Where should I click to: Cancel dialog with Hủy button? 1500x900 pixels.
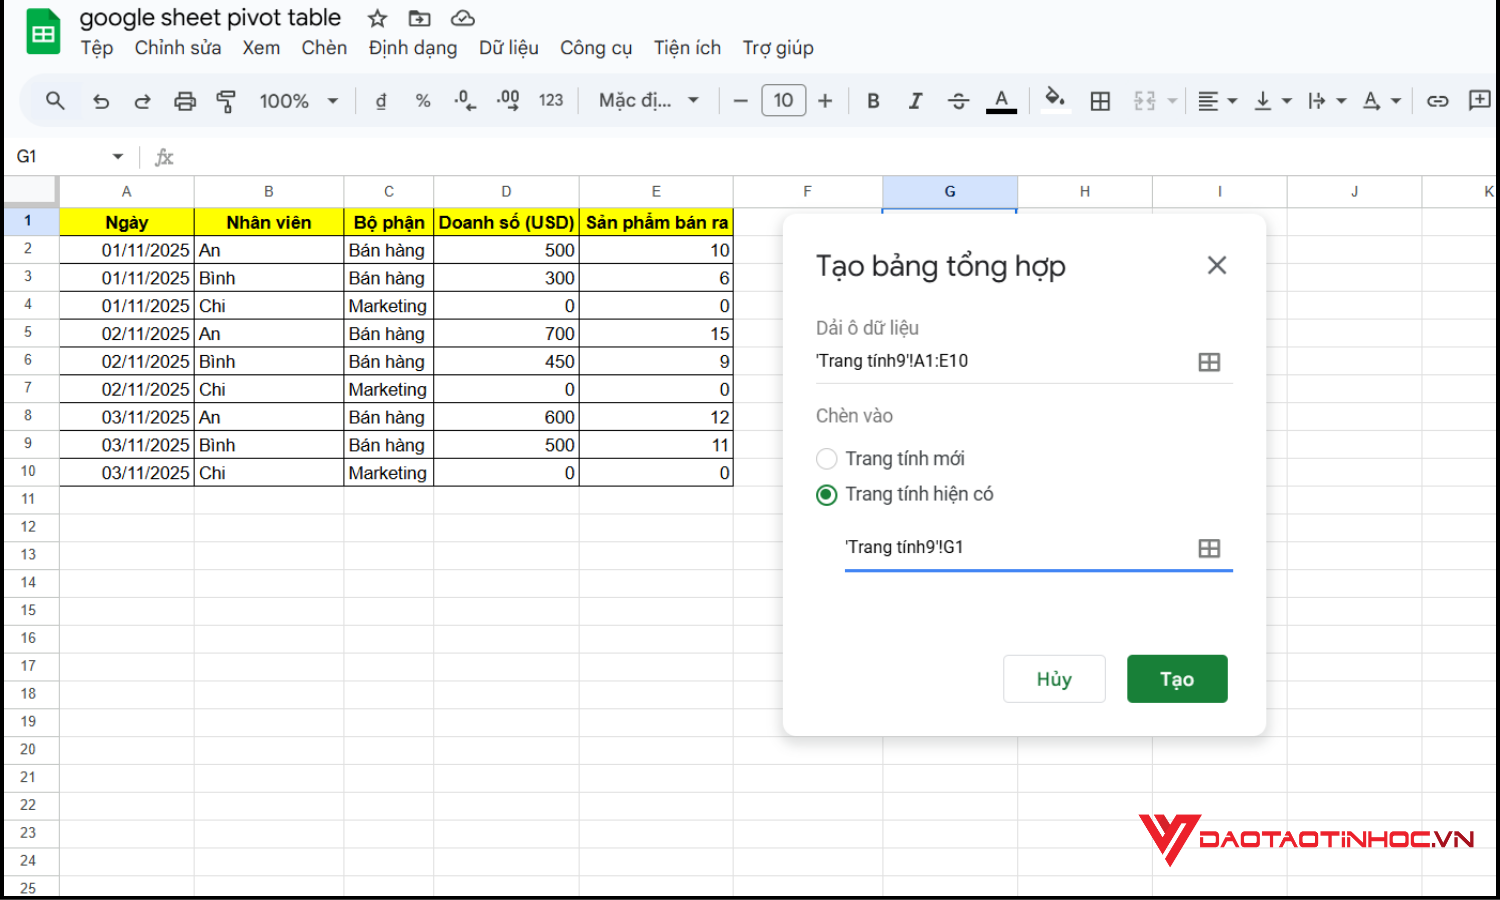click(x=1054, y=678)
